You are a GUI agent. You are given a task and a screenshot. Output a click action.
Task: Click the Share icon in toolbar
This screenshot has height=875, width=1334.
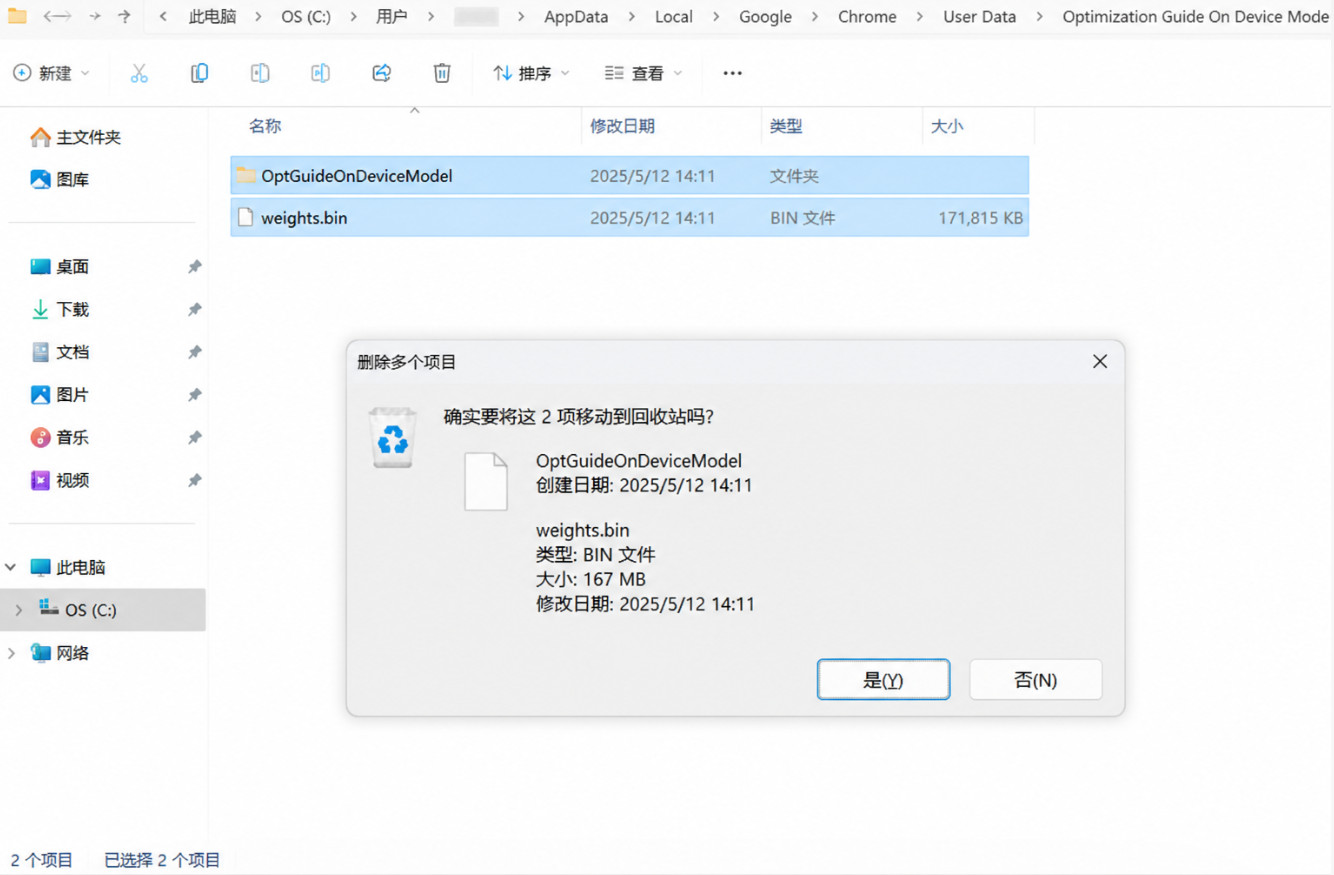click(381, 73)
